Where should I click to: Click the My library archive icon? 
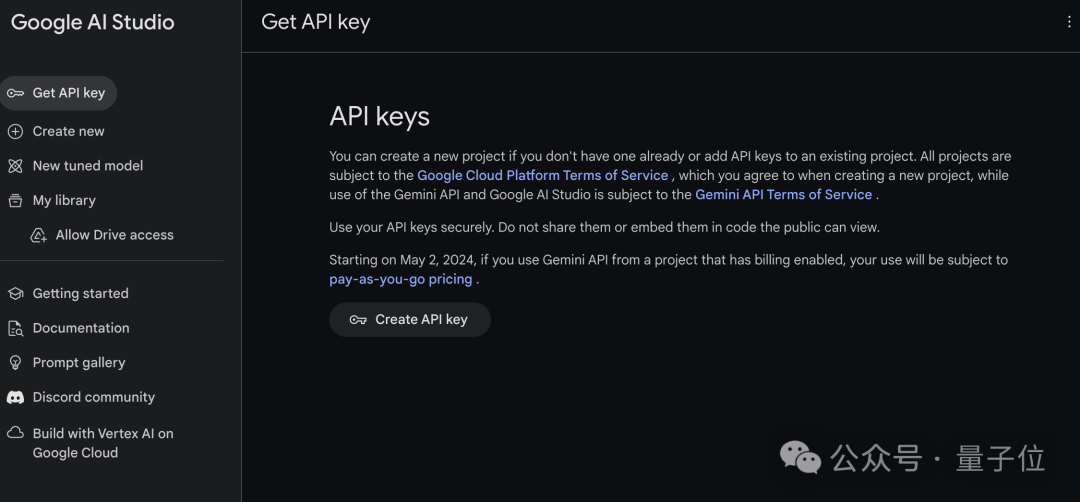tap(15, 200)
